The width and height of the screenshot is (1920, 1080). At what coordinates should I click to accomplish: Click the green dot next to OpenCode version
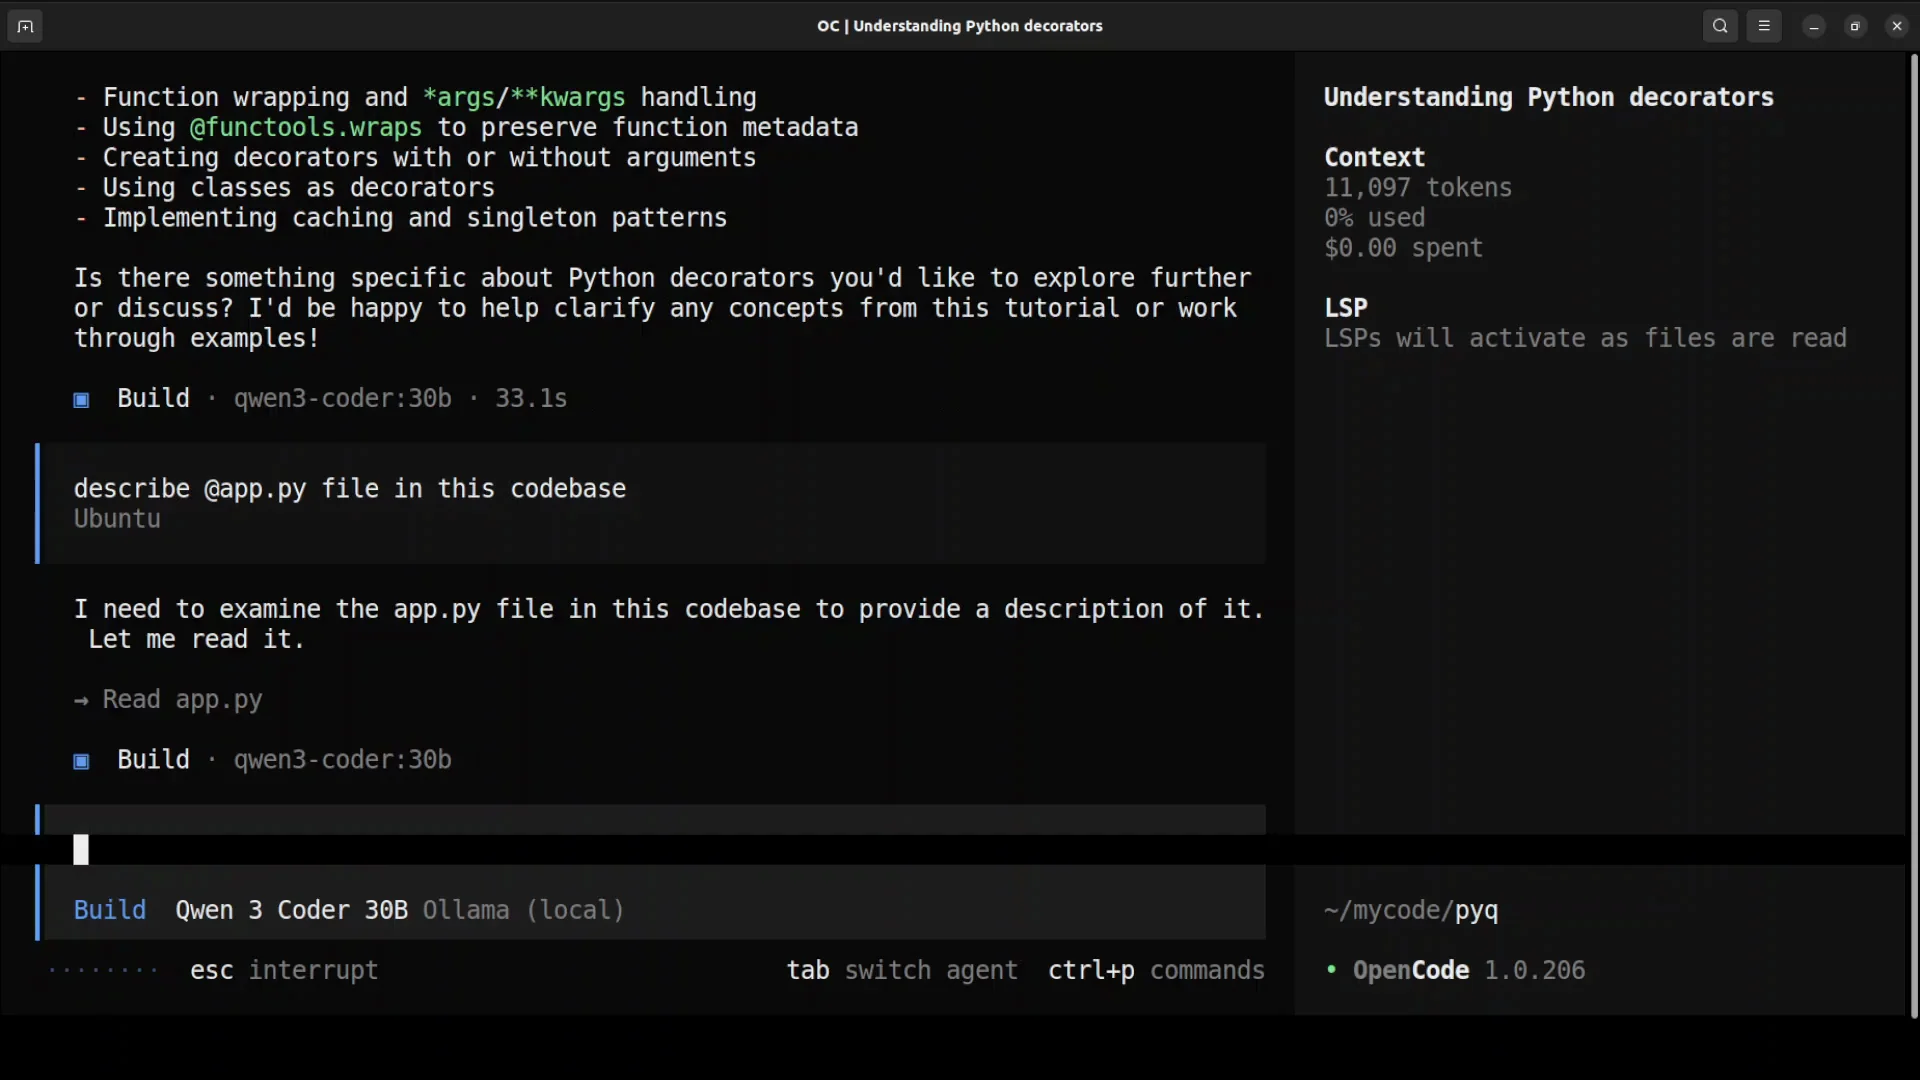click(1331, 969)
